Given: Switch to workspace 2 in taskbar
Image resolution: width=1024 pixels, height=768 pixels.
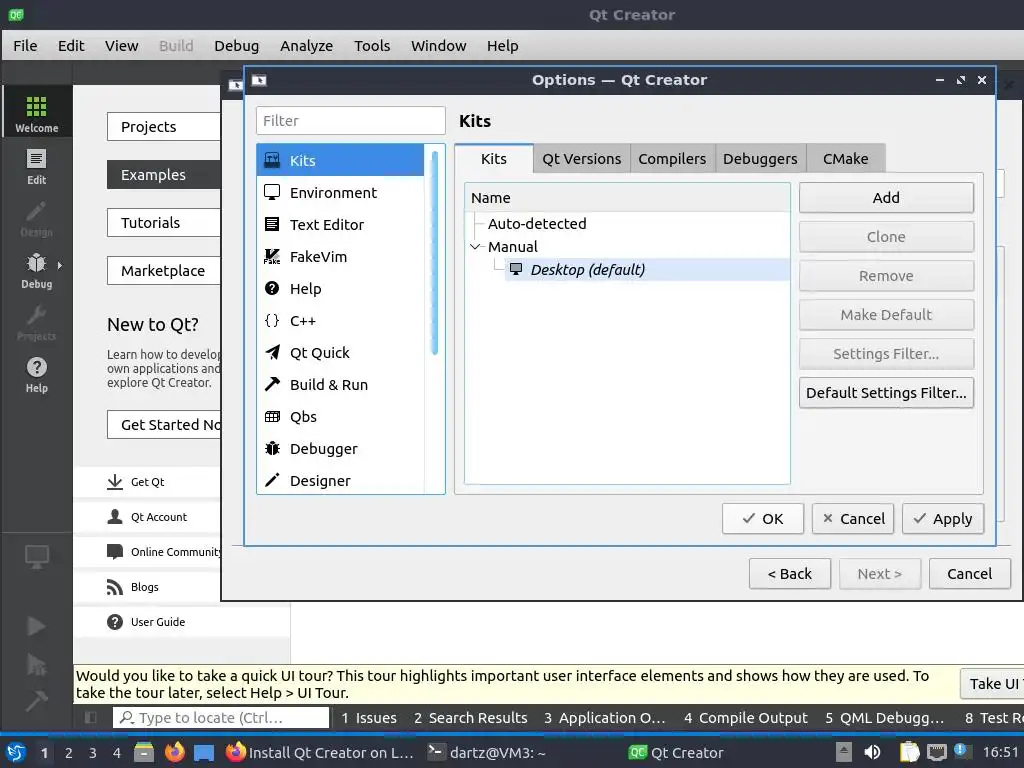Looking at the screenshot, I should 68,753.
